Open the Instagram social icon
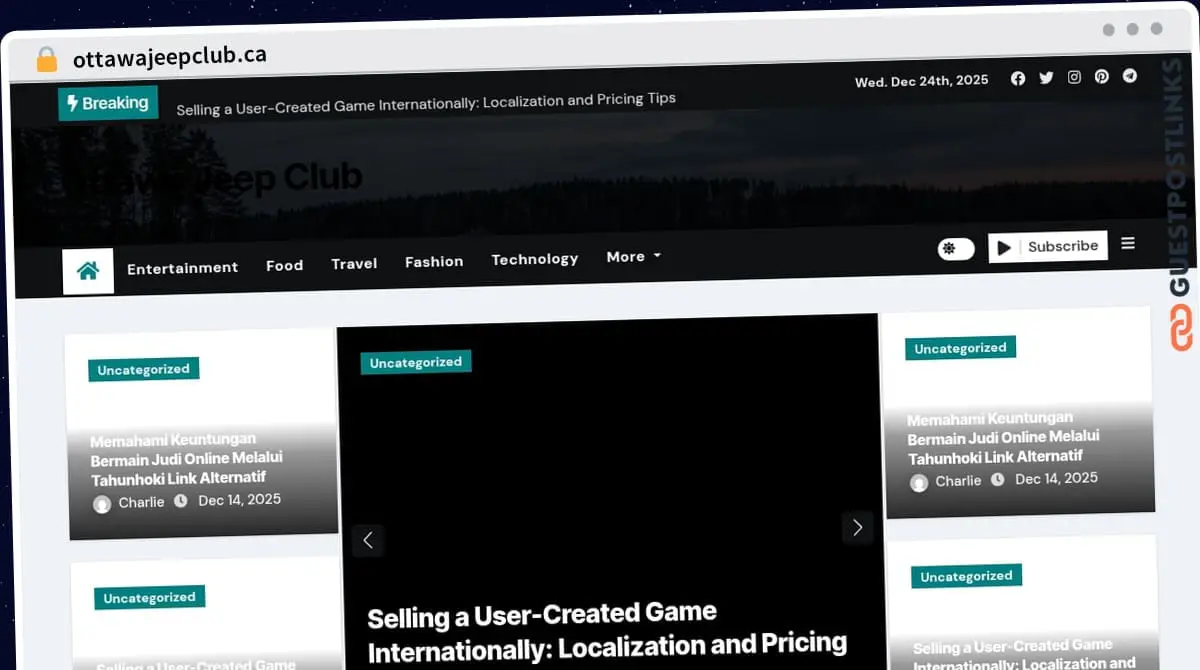This screenshot has height=670, width=1200. (1074, 77)
